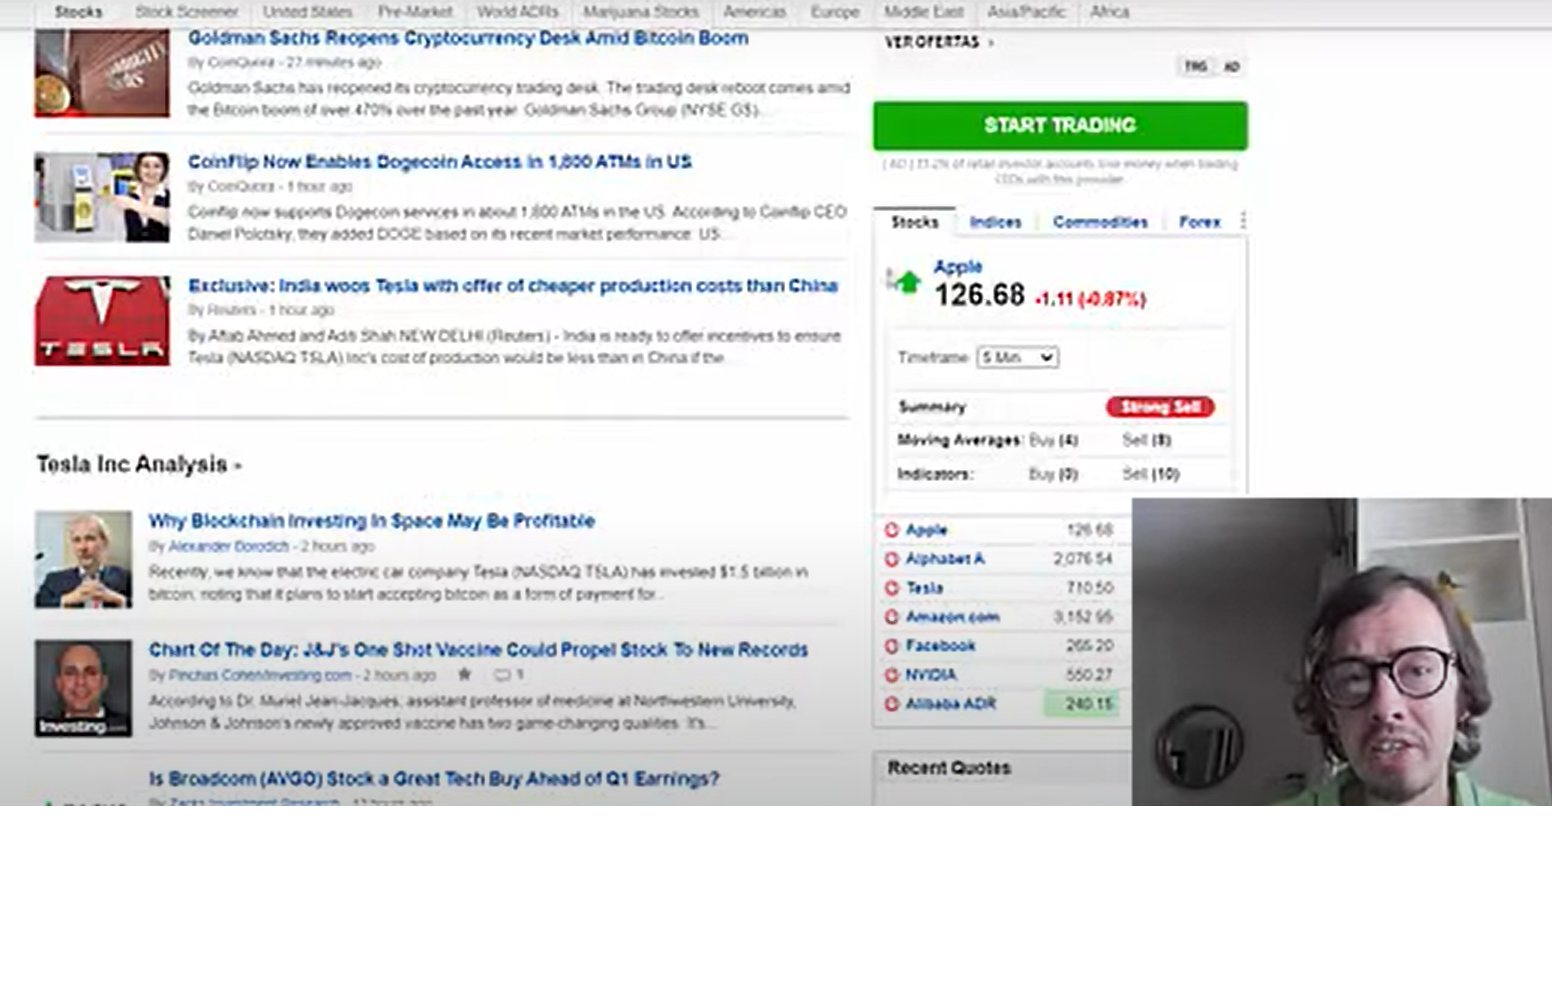Open the Americas menu item
The image size is (1552, 986).
pyautogui.click(x=754, y=12)
